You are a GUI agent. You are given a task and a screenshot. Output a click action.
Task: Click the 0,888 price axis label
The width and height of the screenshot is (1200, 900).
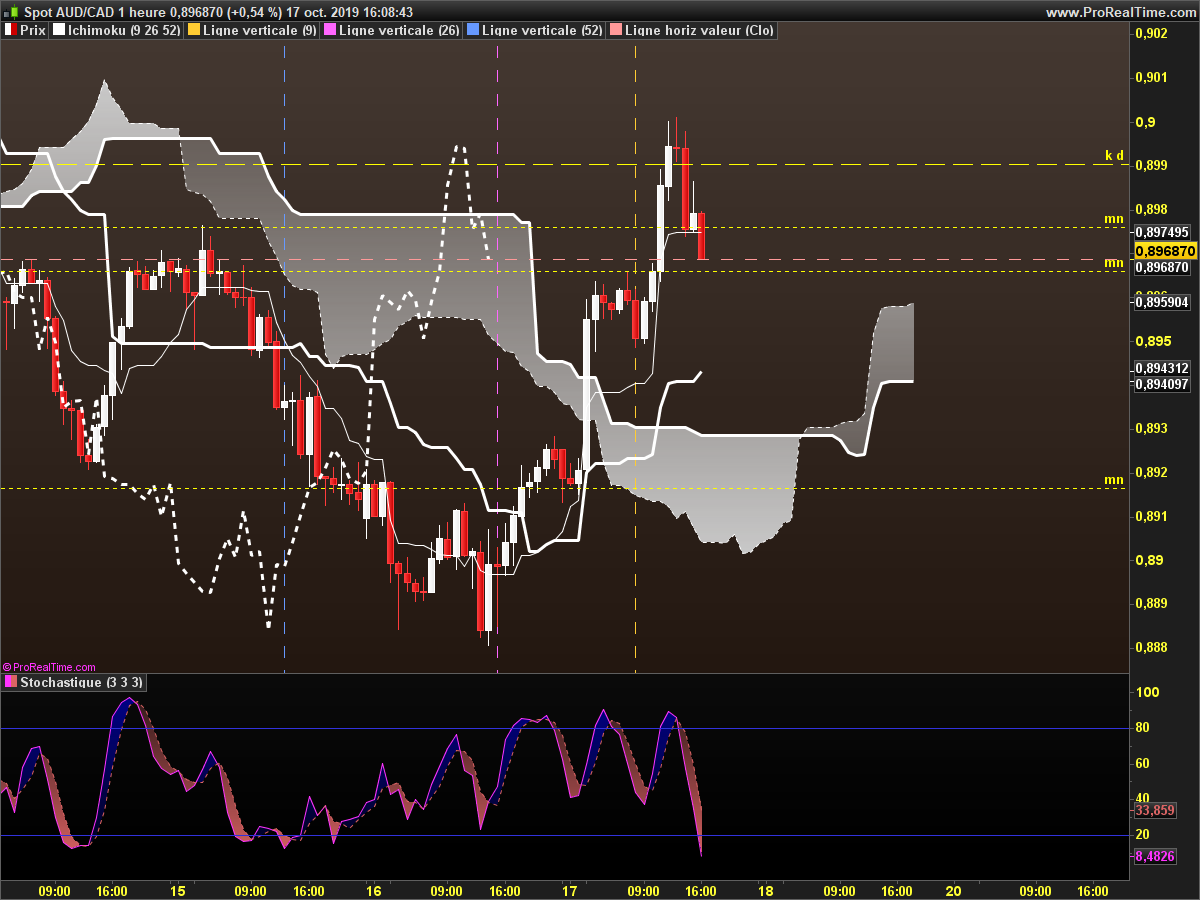[x=1152, y=648]
